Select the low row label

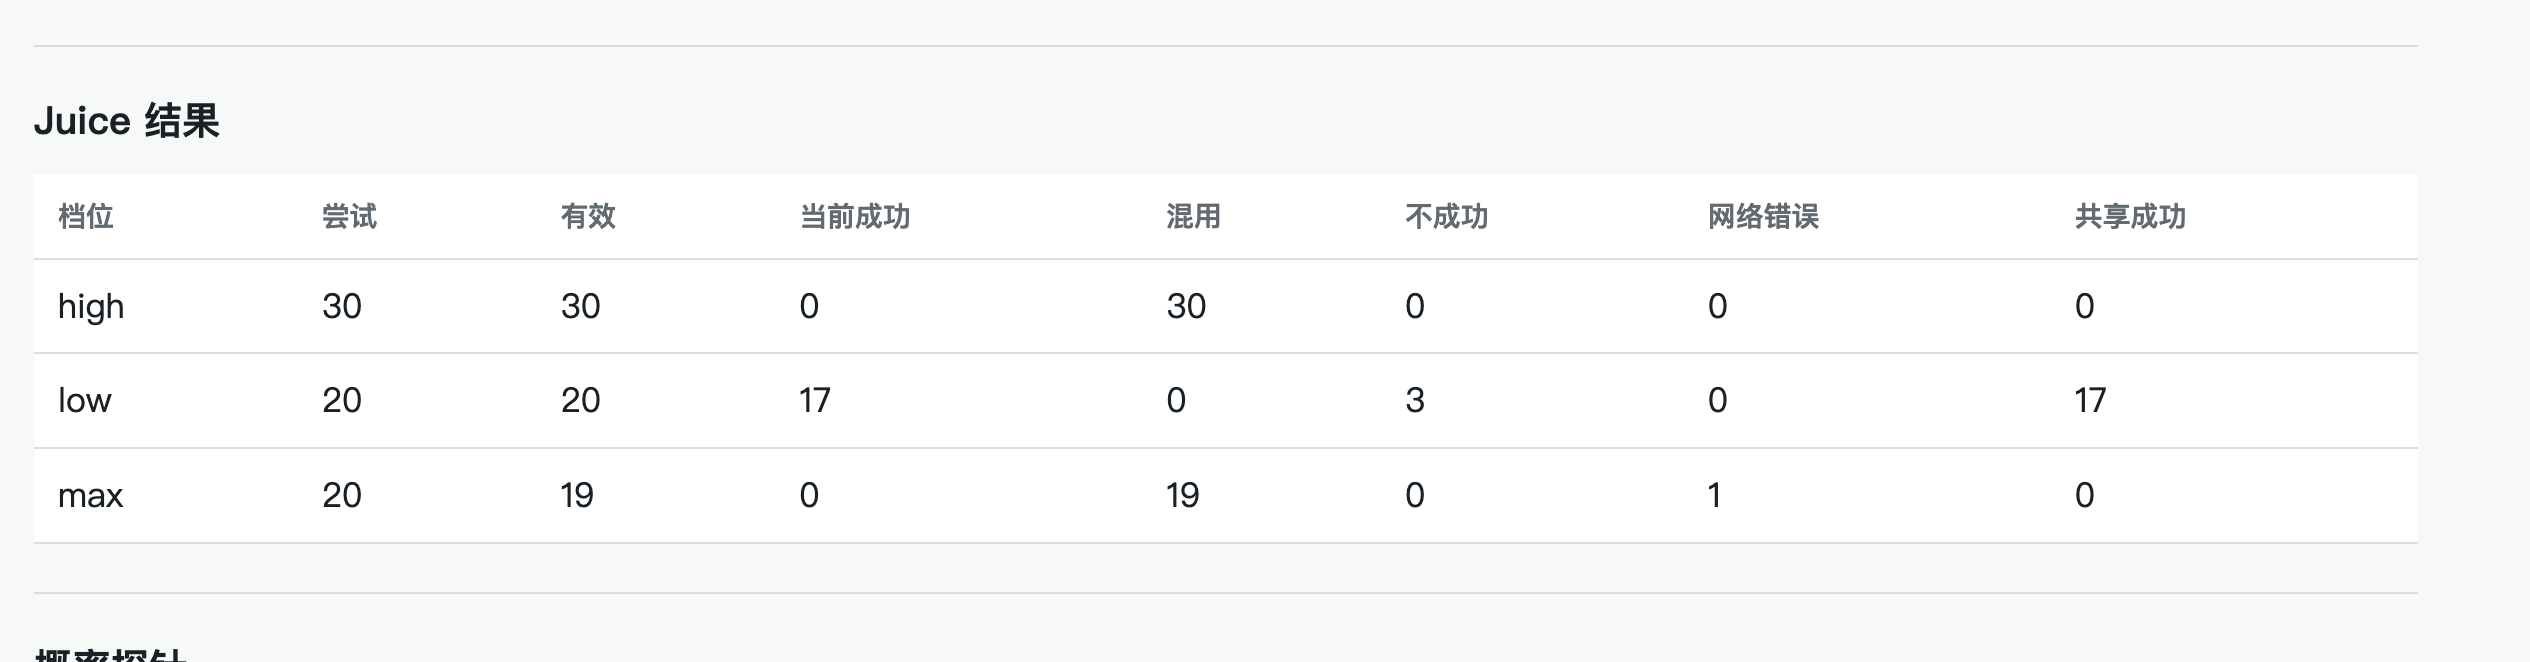pos(85,400)
